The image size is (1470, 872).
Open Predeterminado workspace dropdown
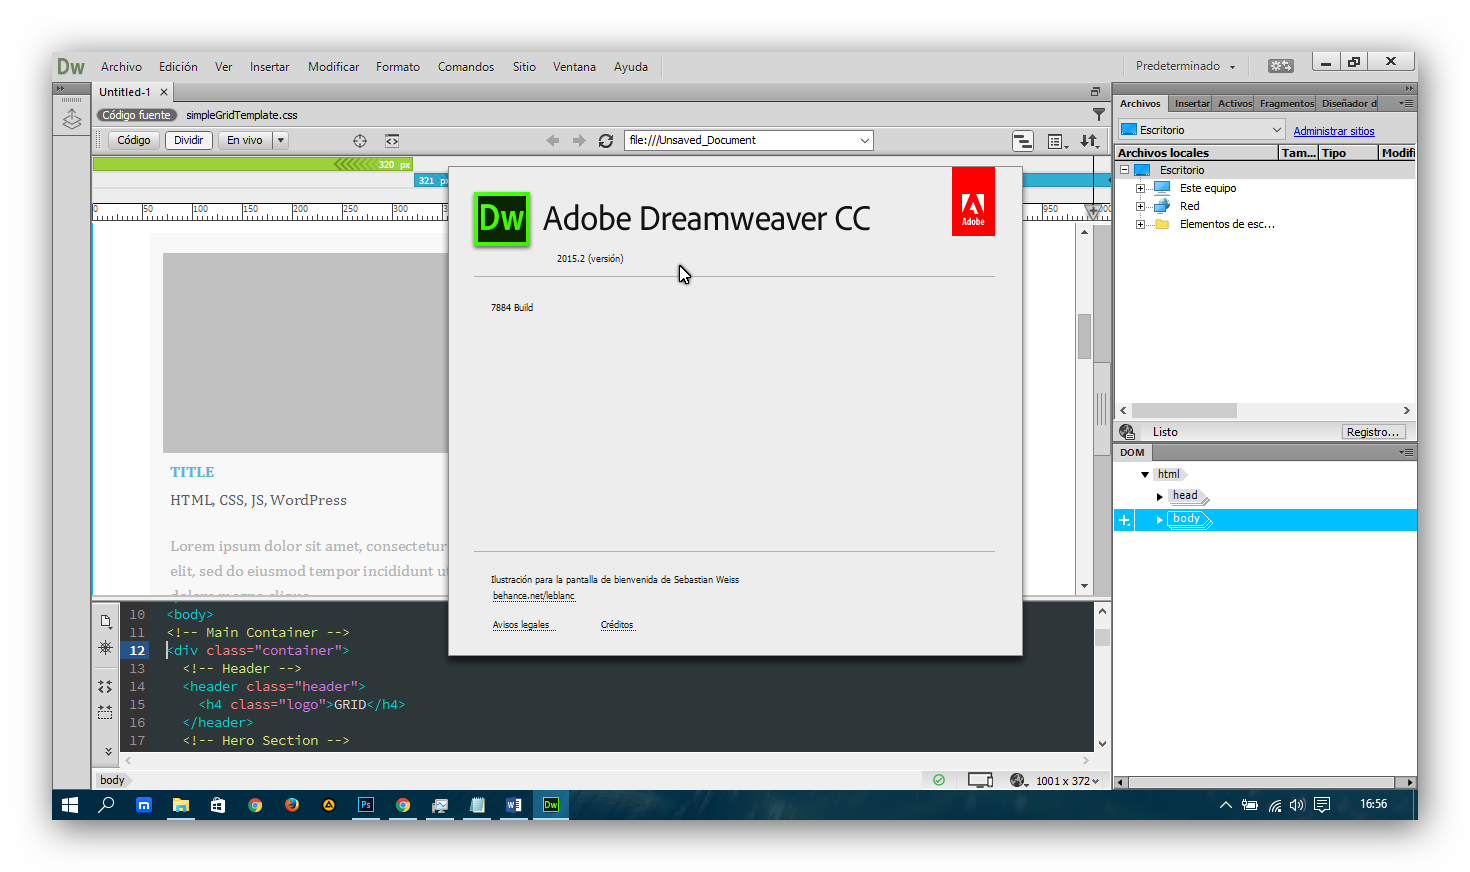coord(1186,66)
